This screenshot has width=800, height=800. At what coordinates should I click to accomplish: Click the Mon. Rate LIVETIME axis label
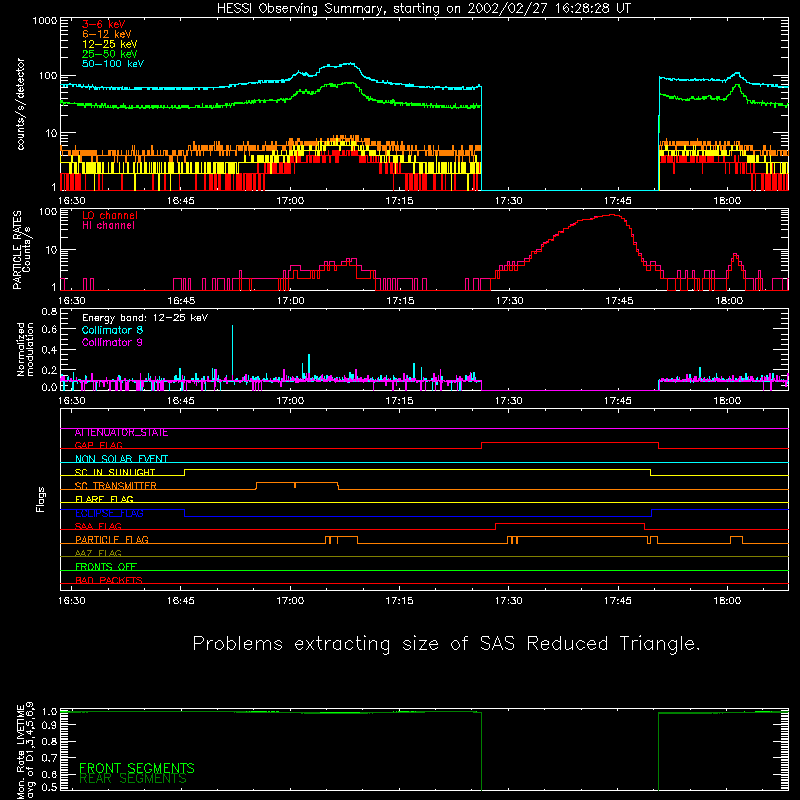point(25,750)
